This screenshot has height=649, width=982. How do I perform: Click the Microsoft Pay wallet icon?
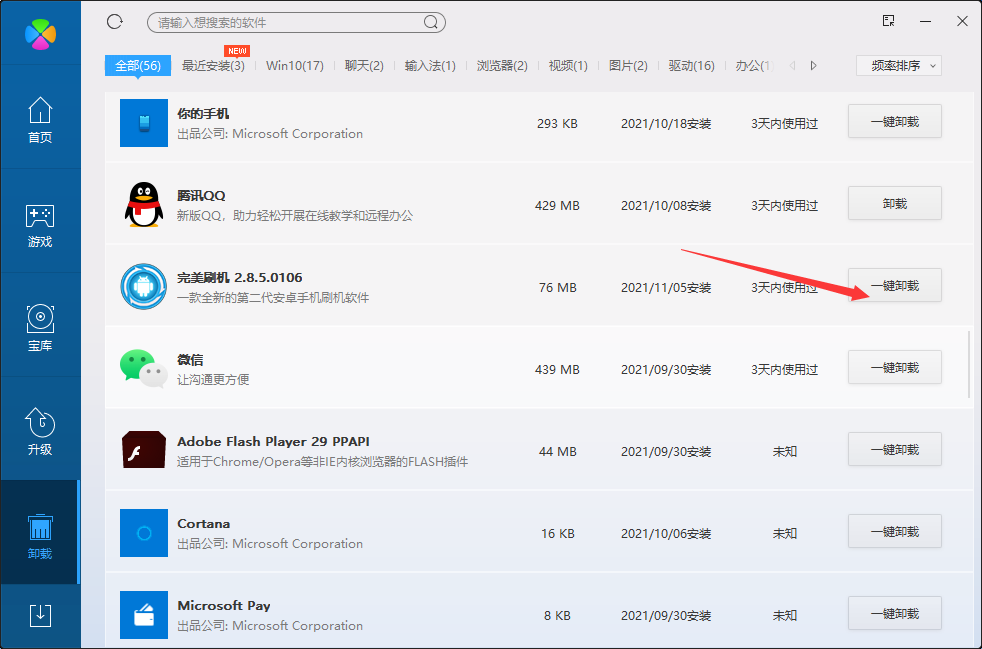144,615
